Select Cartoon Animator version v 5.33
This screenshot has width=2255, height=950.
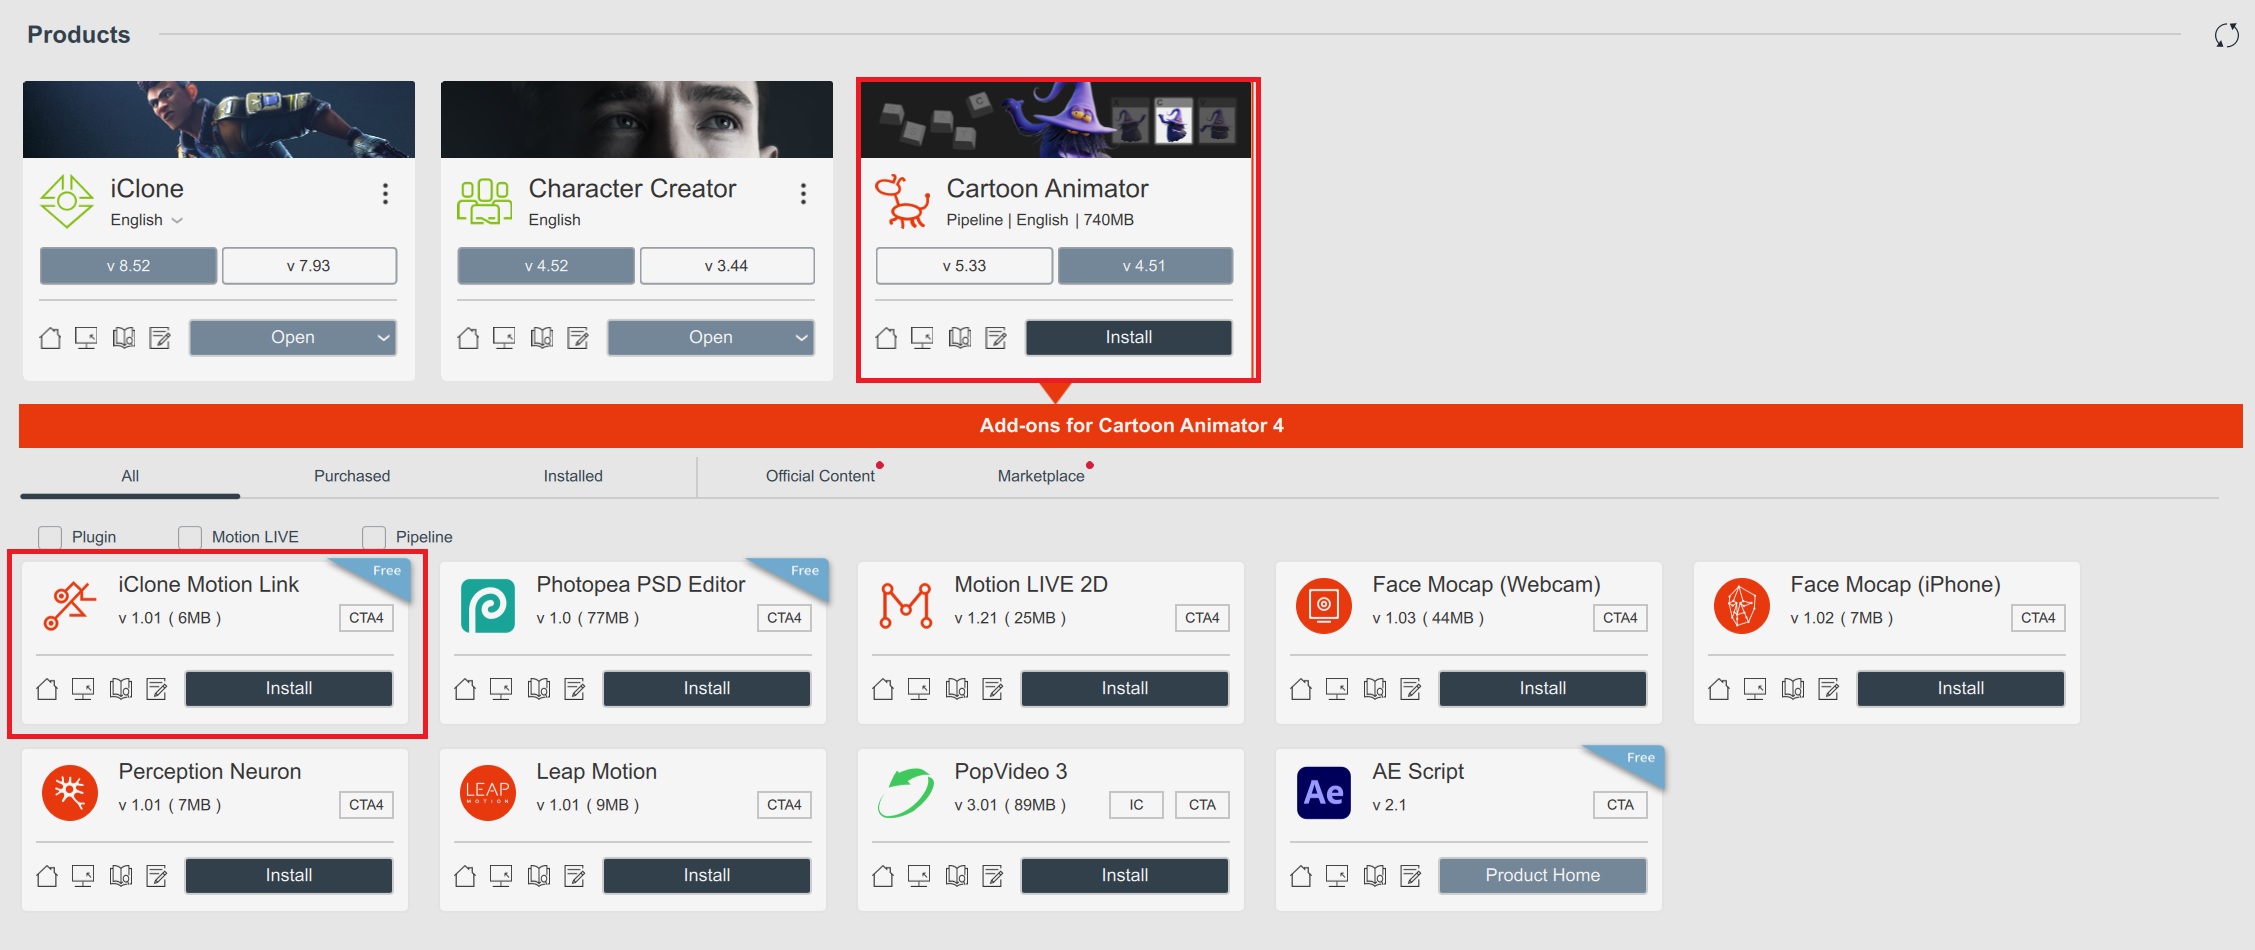click(964, 266)
